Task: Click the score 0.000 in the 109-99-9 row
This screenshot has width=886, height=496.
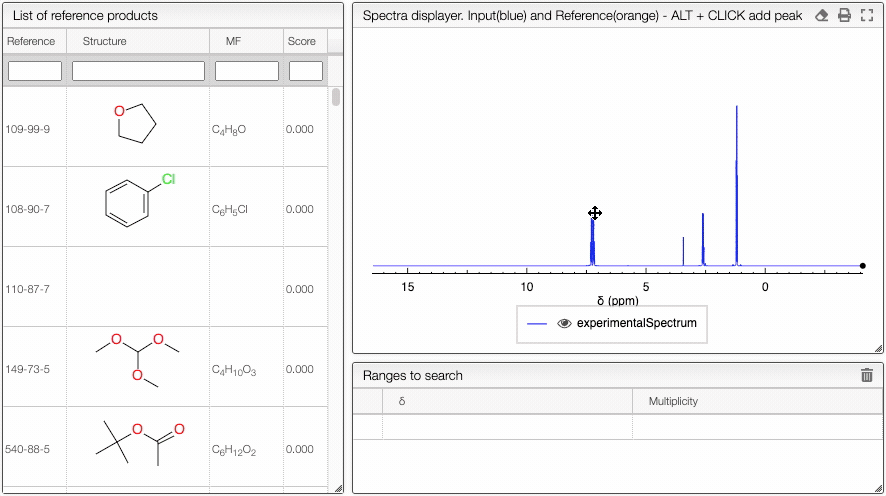Action: pos(299,129)
